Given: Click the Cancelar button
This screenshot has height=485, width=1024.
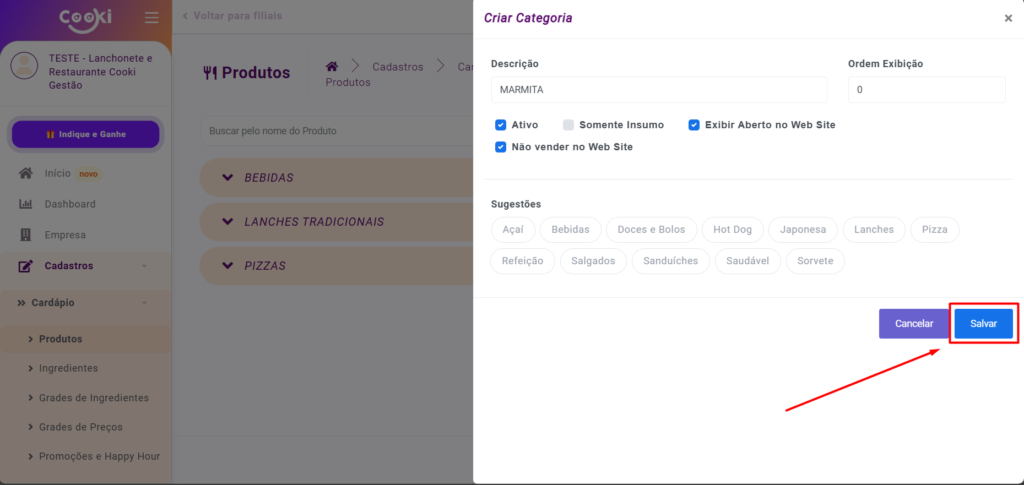Looking at the screenshot, I should click(913, 323).
